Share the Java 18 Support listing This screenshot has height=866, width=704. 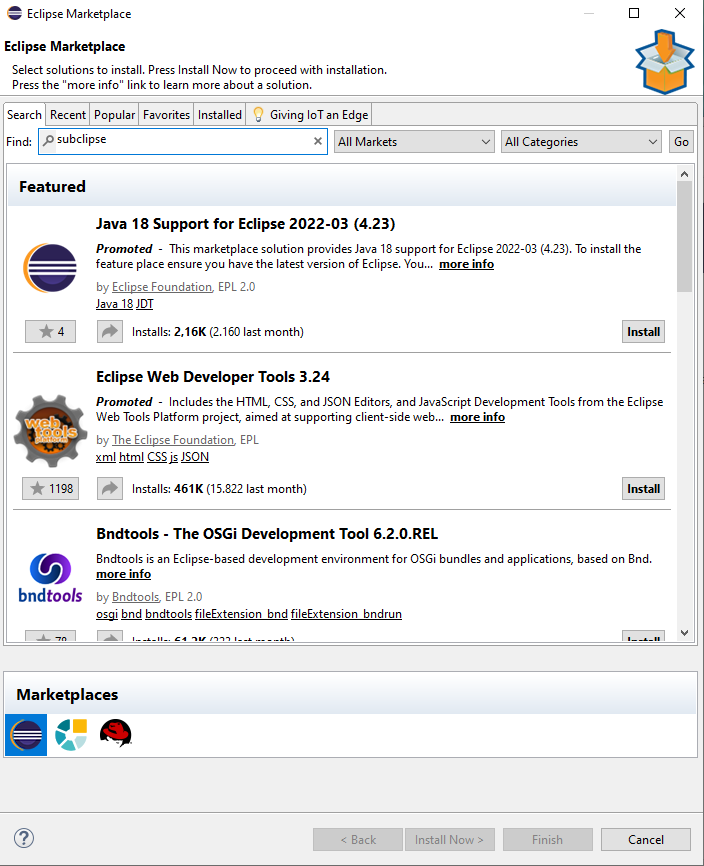click(x=110, y=331)
